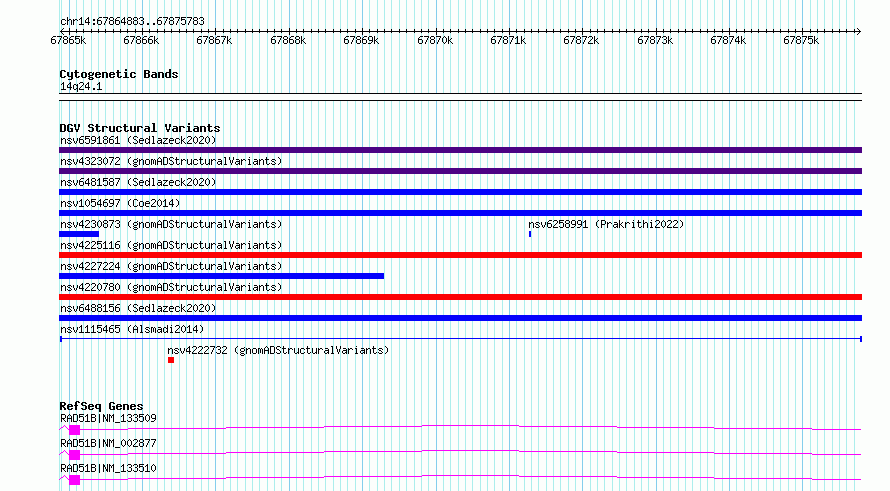Open the nsv4227224 variant label
Image resolution: width=890 pixels, height=491 pixels.
(x=171, y=266)
